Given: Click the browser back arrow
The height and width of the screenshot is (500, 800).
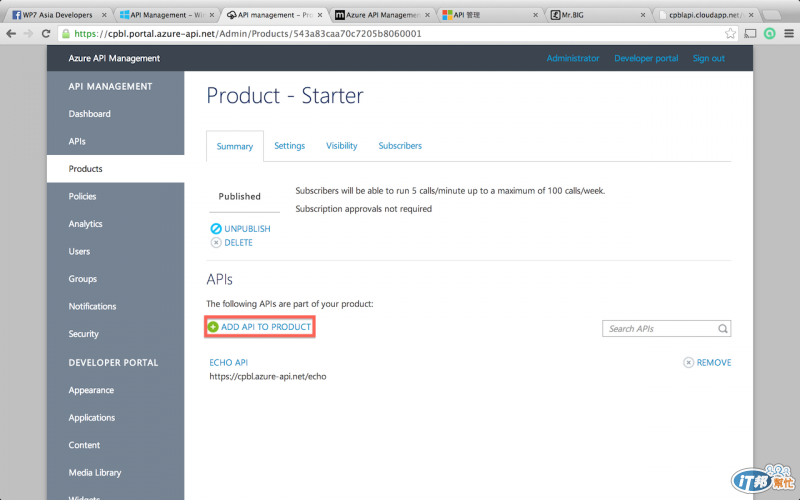Looking at the screenshot, I should (11, 34).
